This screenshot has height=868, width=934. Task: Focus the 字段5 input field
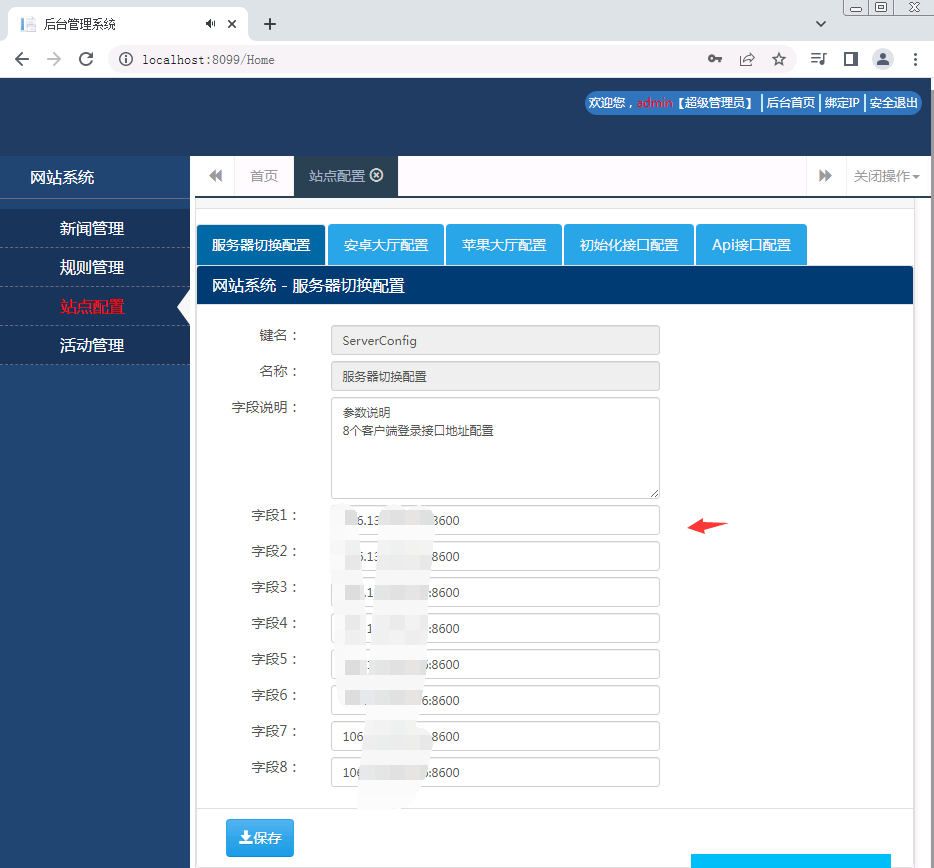pyautogui.click(x=495, y=664)
